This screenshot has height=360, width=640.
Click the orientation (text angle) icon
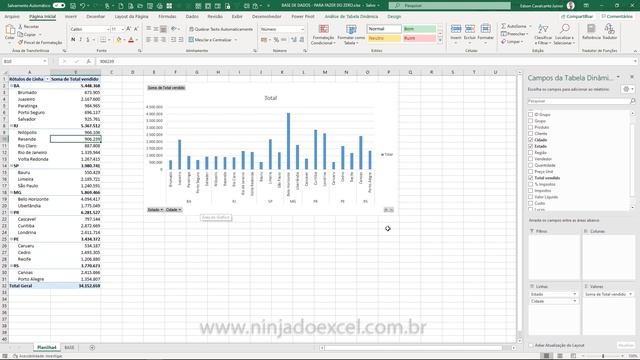click(x=174, y=29)
